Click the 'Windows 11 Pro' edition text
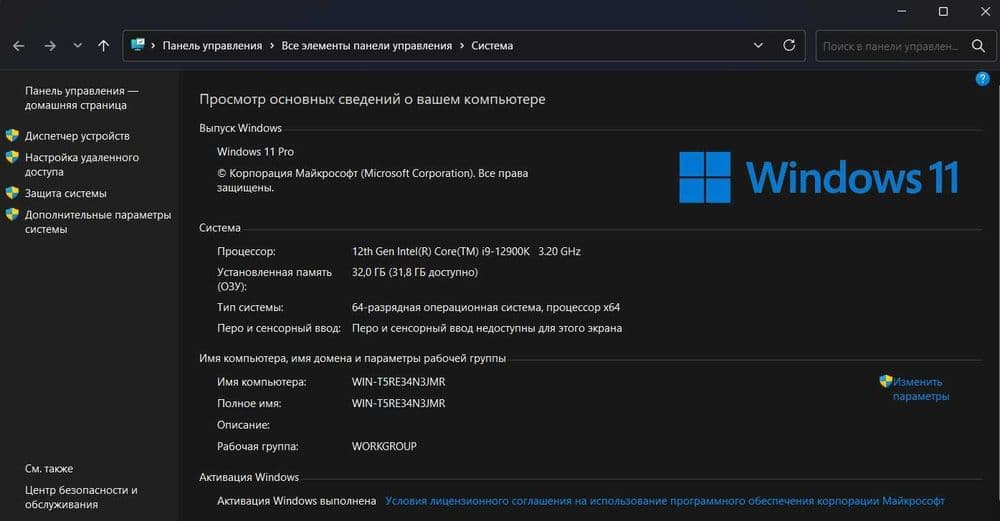The height and width of the screenshot is (521, 1000). (x=255, y=152)
